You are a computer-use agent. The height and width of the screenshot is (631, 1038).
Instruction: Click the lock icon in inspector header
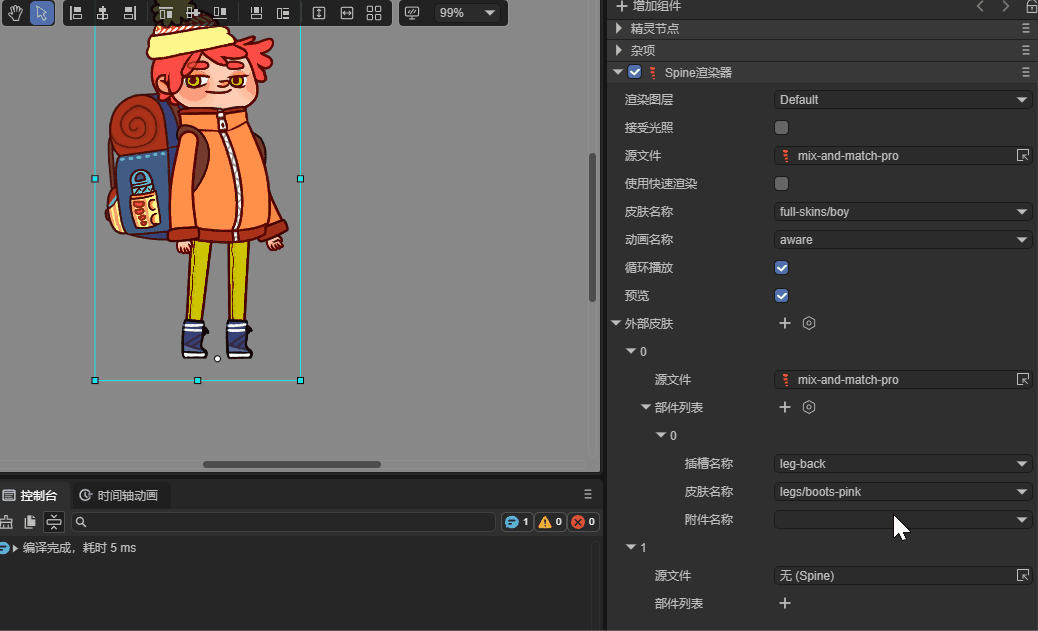click(x=1031, y=7)
